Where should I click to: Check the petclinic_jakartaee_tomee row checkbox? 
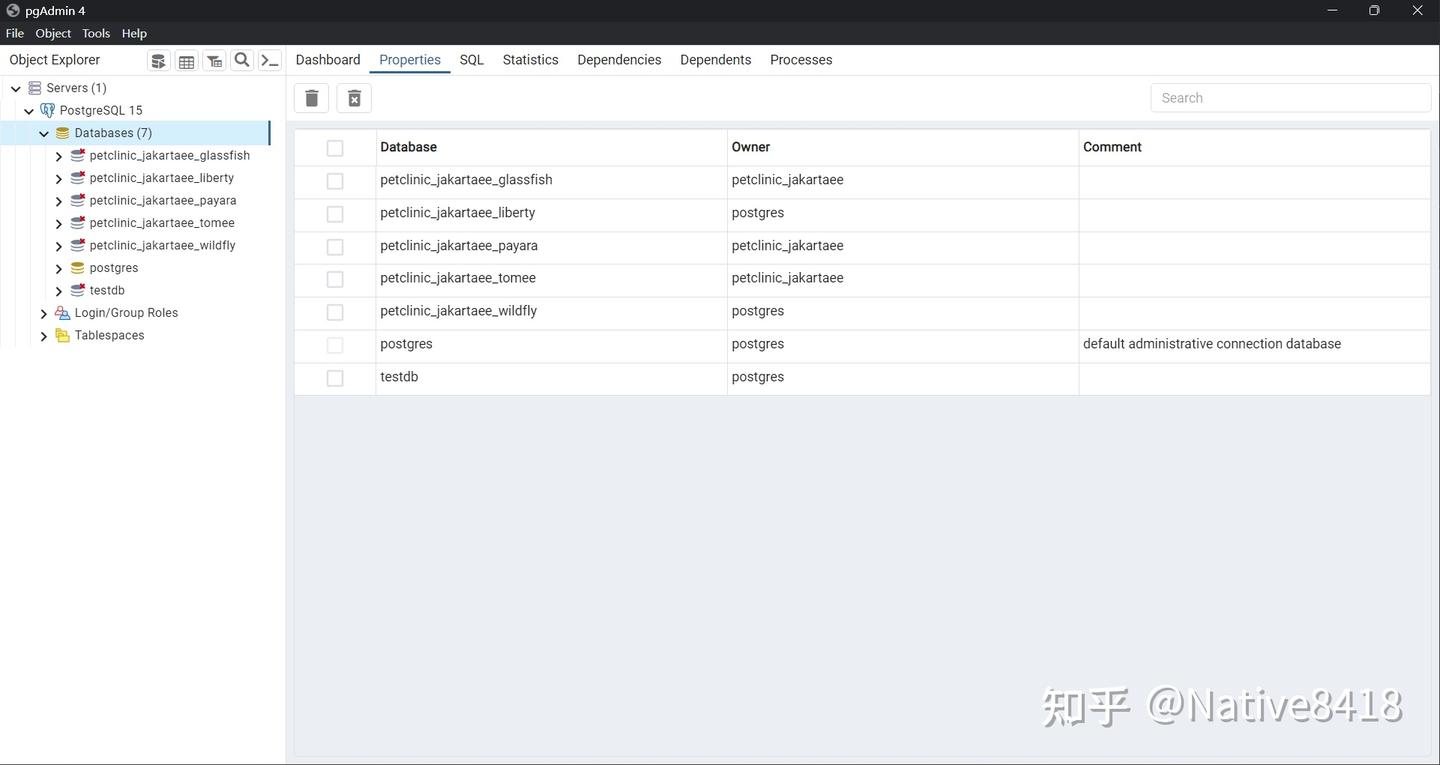coord(335,279)
